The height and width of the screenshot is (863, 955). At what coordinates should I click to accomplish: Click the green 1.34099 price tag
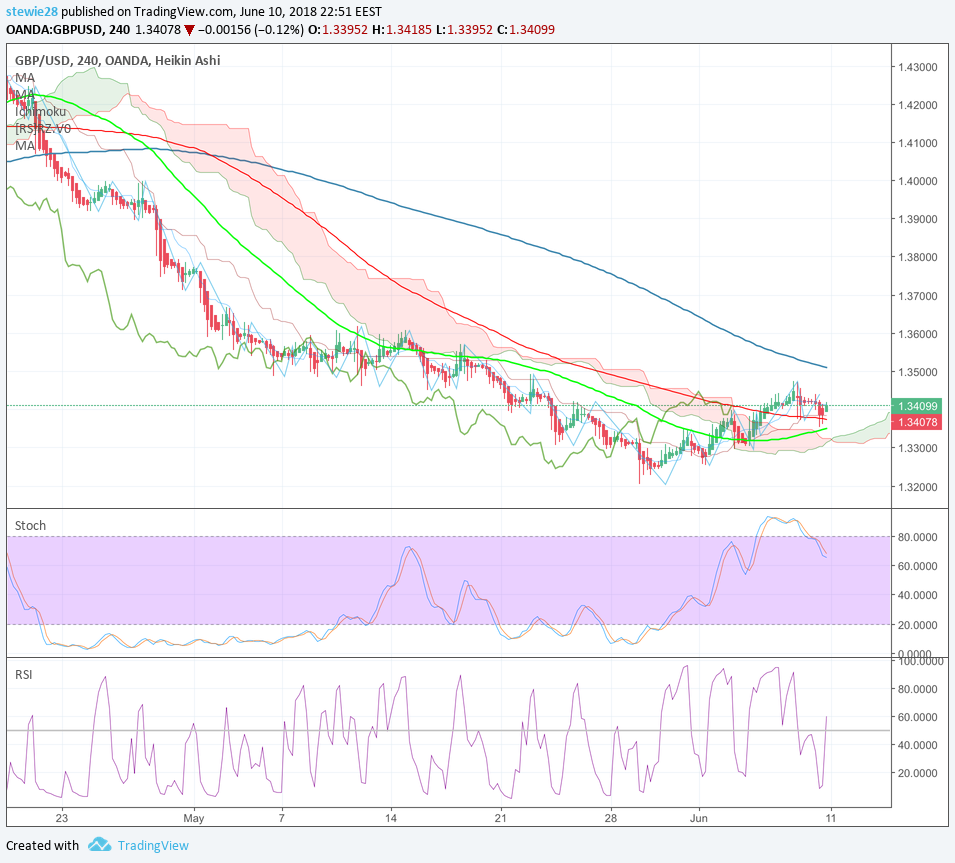pyautogui.click(x=917, y=406)
